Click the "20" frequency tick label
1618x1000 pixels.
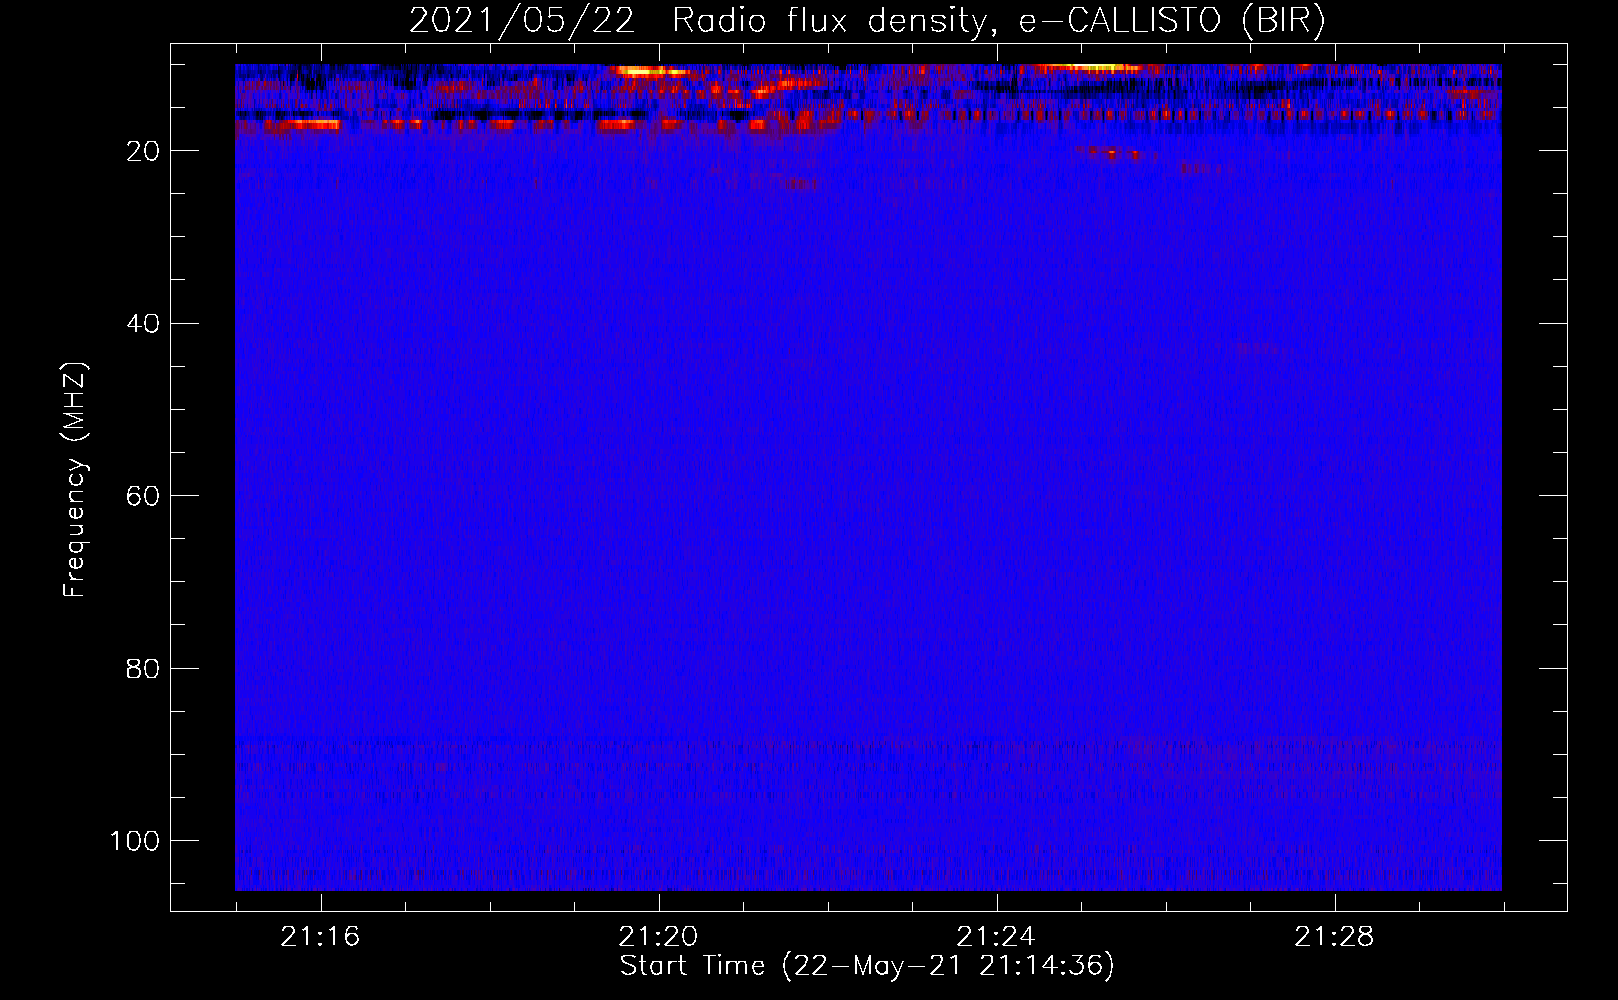point(143,151)
